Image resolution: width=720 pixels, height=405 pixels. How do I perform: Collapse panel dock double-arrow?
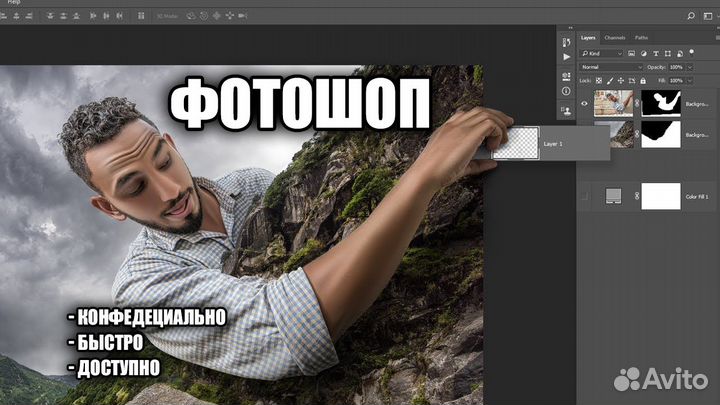click(570, 28)
